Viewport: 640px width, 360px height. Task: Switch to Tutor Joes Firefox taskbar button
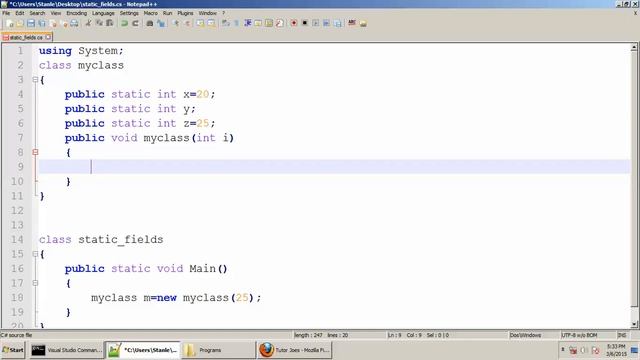pyautogui.click(x=294, y=350)
